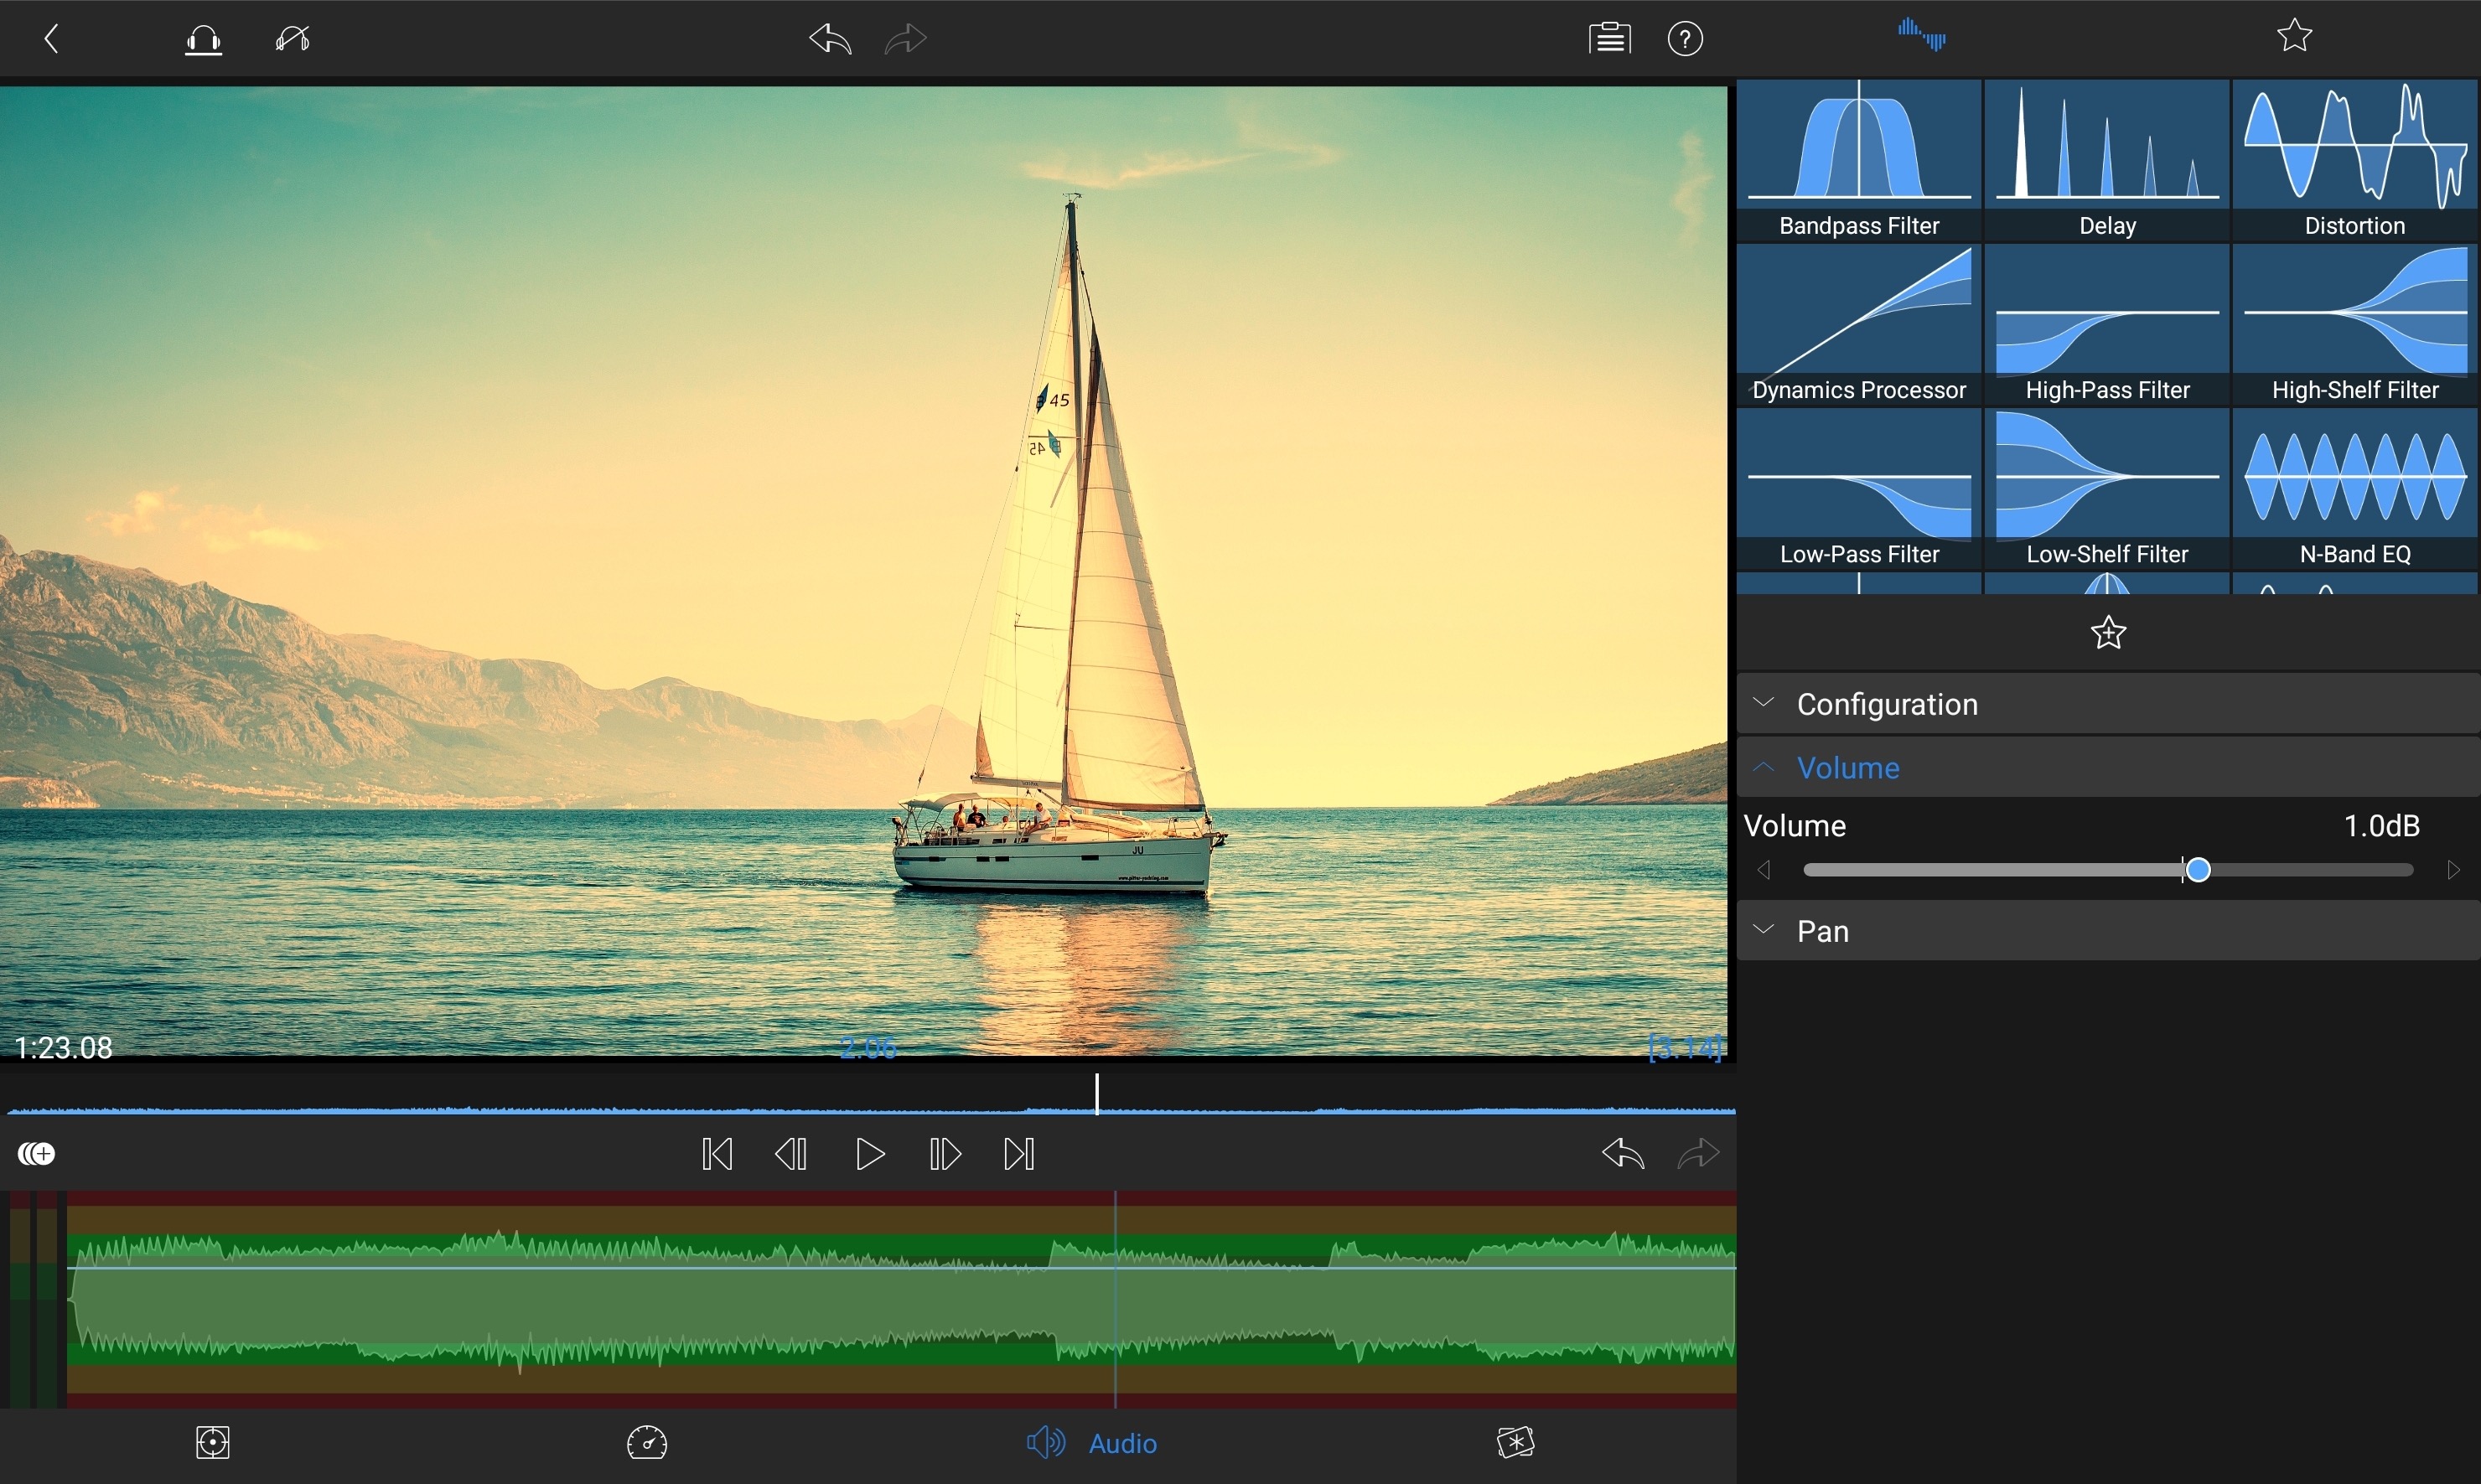
Task: Open the frame and fit tab icon
Action: pos(213,1443)
